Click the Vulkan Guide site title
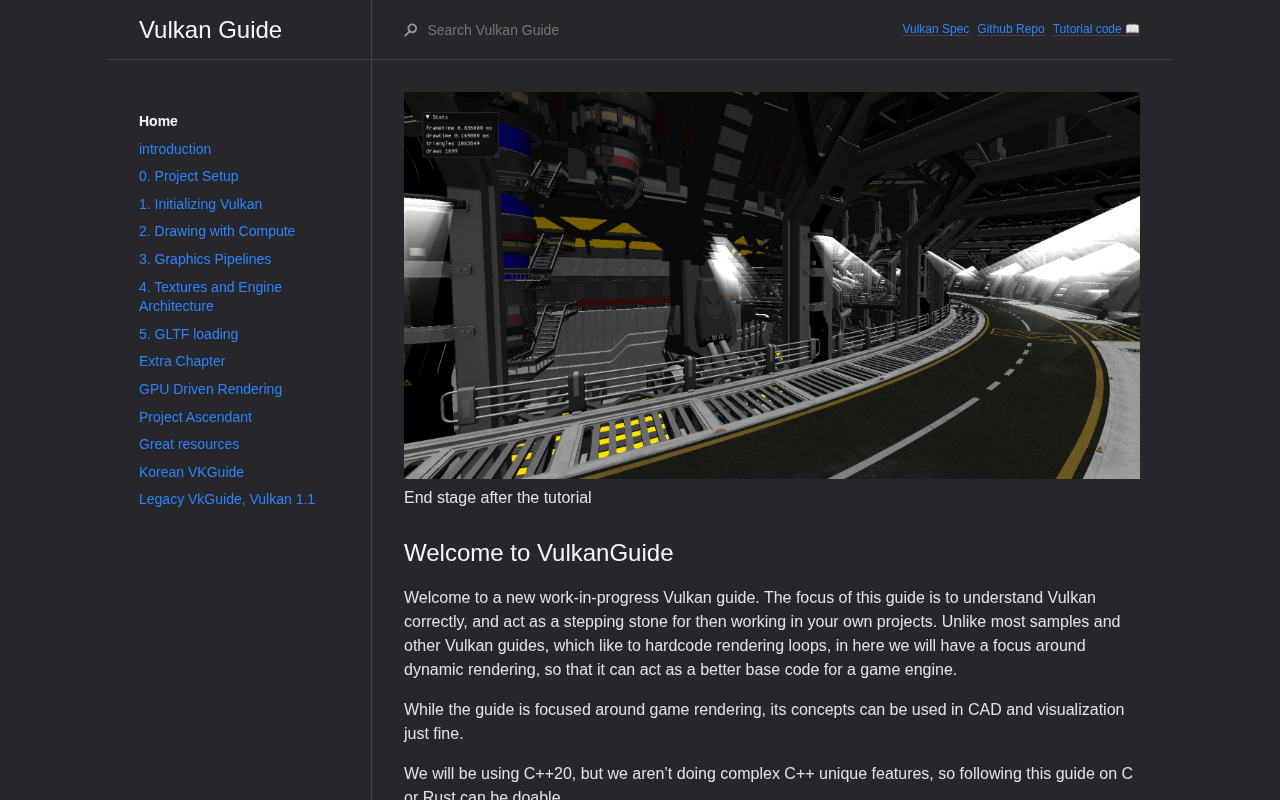 click(x=210, y=30)
